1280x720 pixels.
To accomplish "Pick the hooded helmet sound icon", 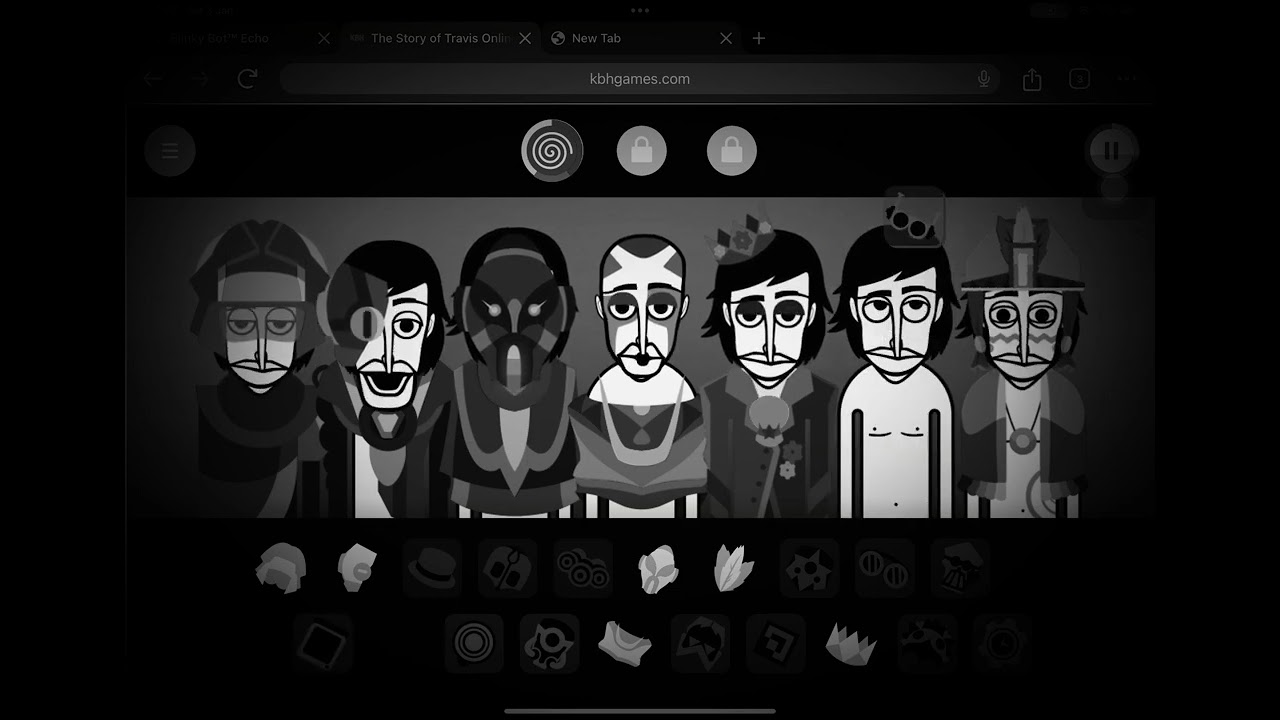I will pyautogui.click(x=281, y=568).
